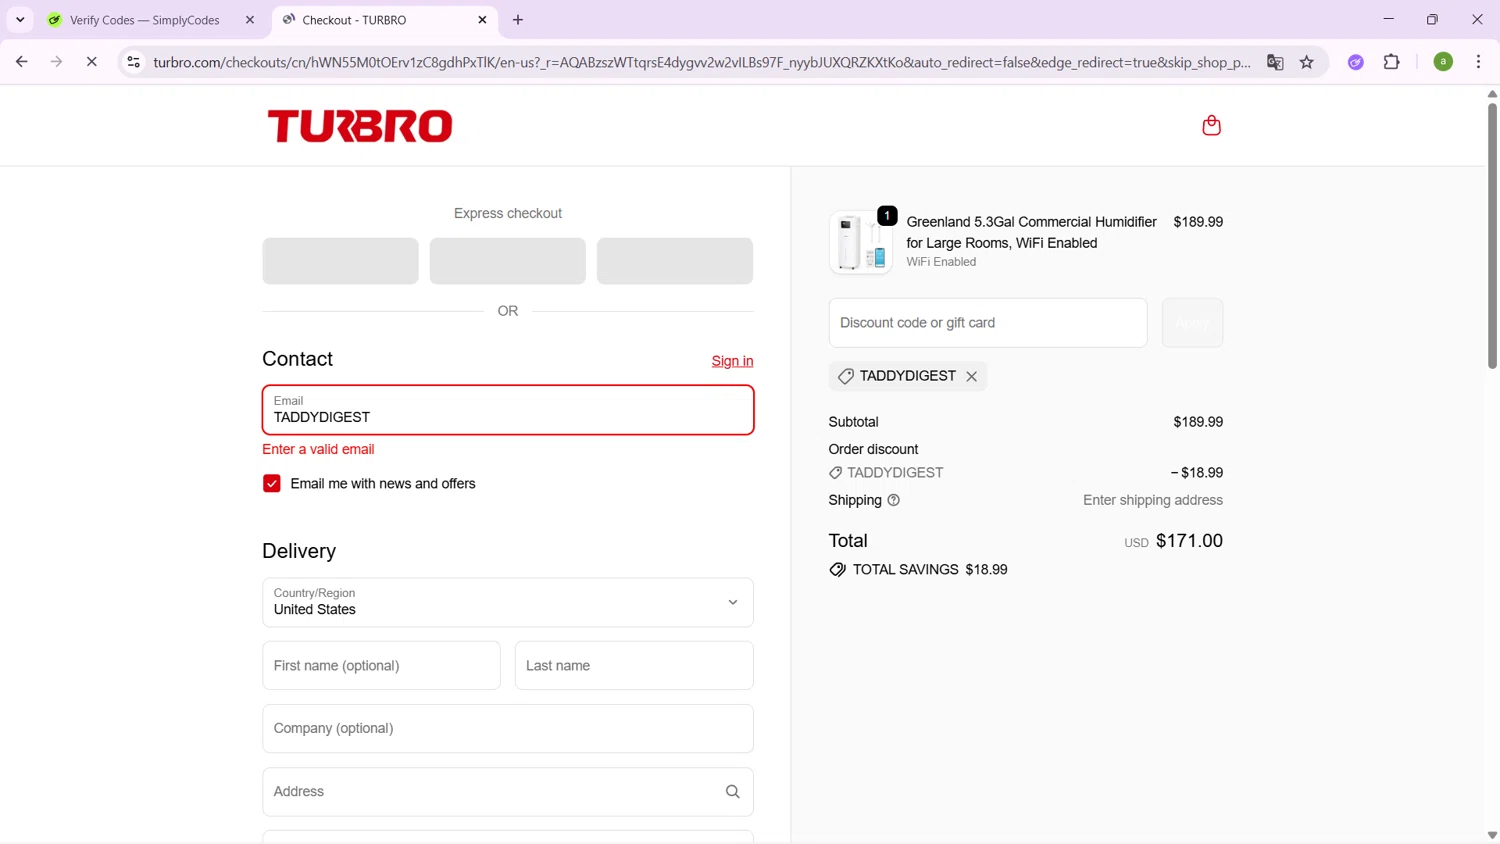Click the site information icon in address bar
This screenshot has width=1500, height=844.
[133, 62]
